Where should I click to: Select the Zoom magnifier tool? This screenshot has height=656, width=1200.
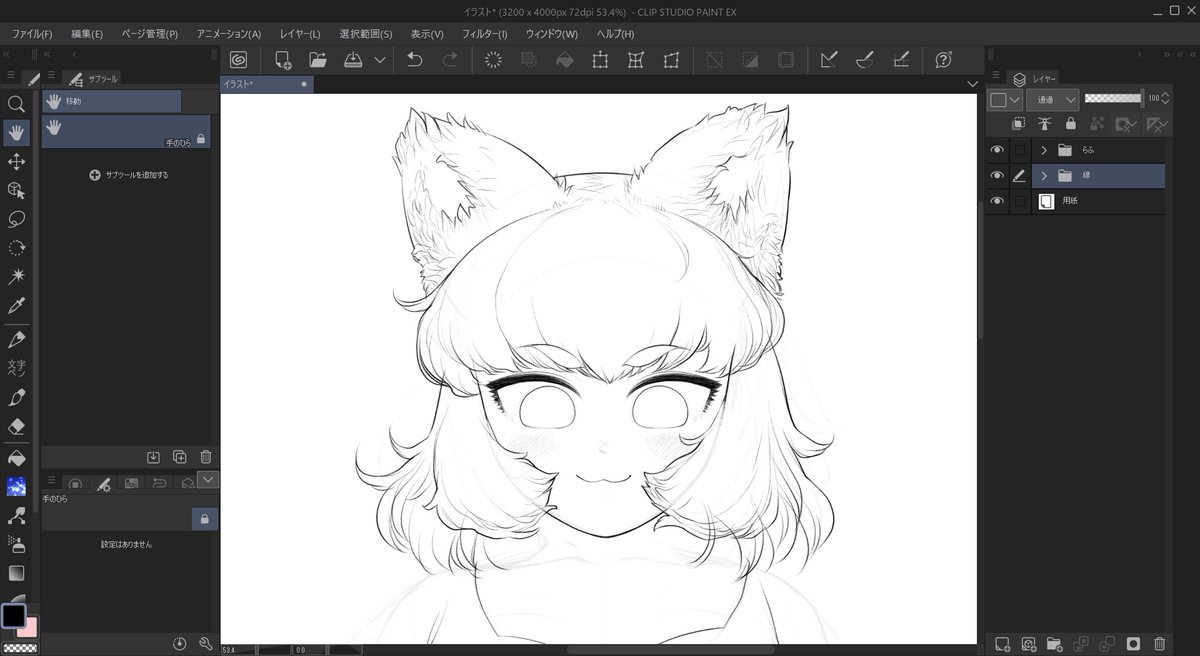click(17, 104)
